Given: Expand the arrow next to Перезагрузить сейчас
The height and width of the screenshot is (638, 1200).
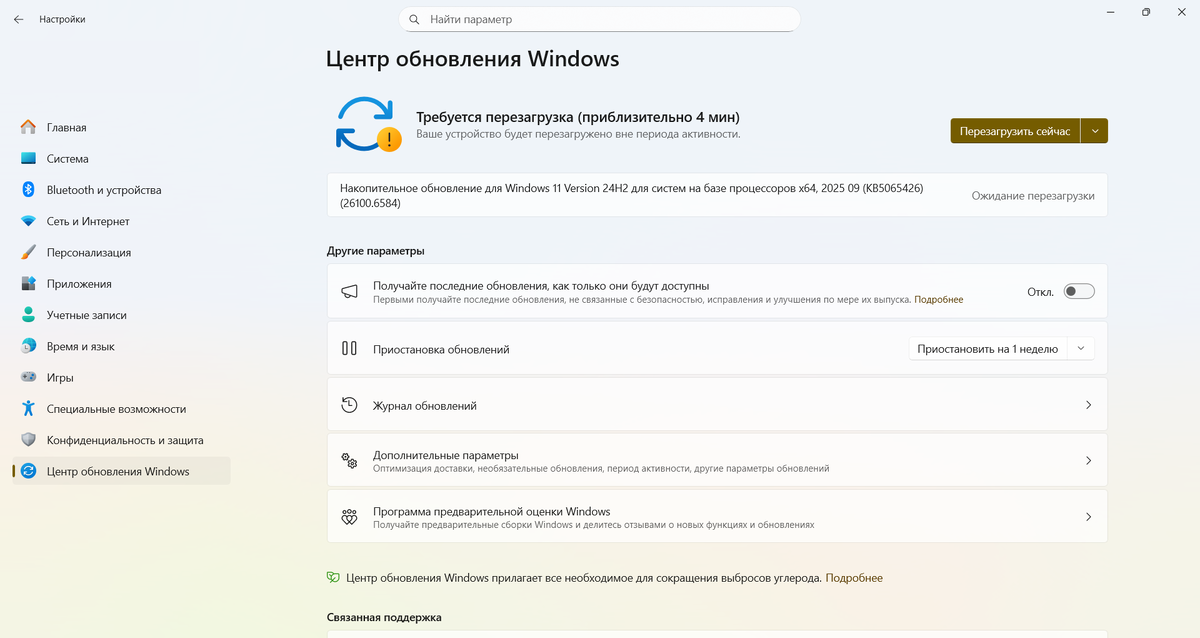Looking at the screenshot, I should click(1095, 131).
